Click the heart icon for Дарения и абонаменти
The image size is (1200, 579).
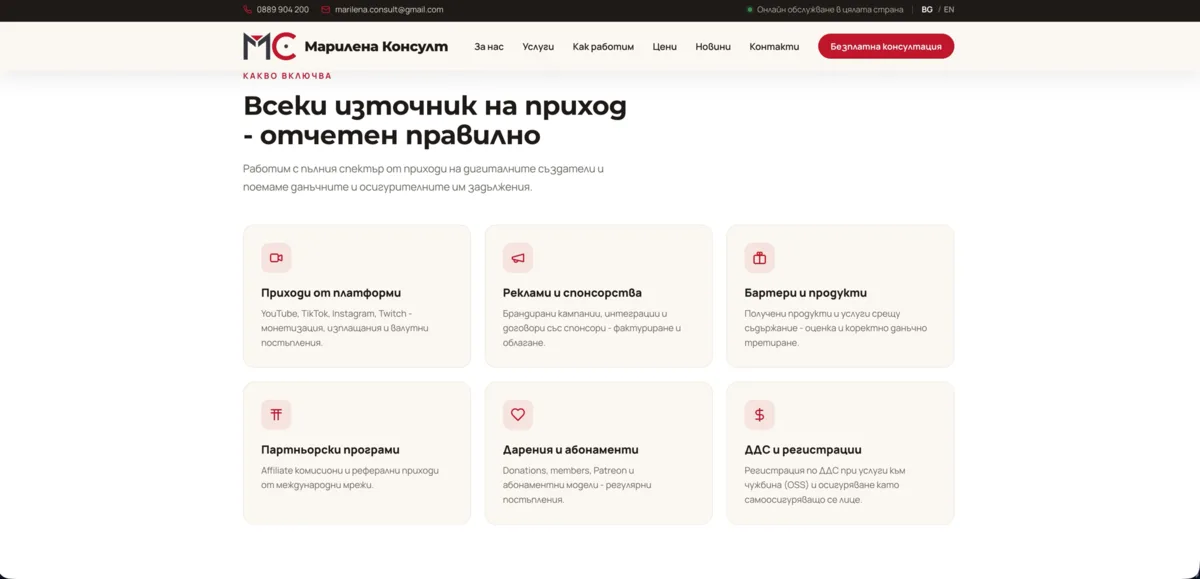(x=518, y=415)
